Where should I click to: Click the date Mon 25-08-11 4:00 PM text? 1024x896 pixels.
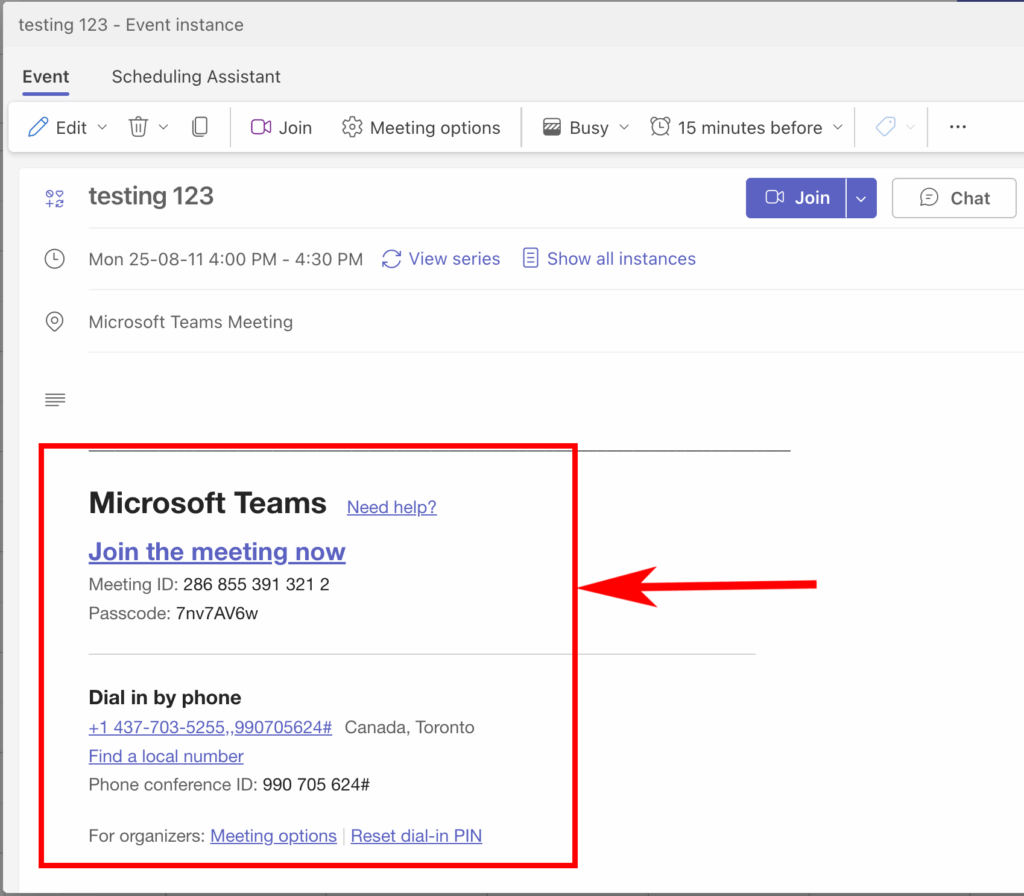click(x=226, y=259)
